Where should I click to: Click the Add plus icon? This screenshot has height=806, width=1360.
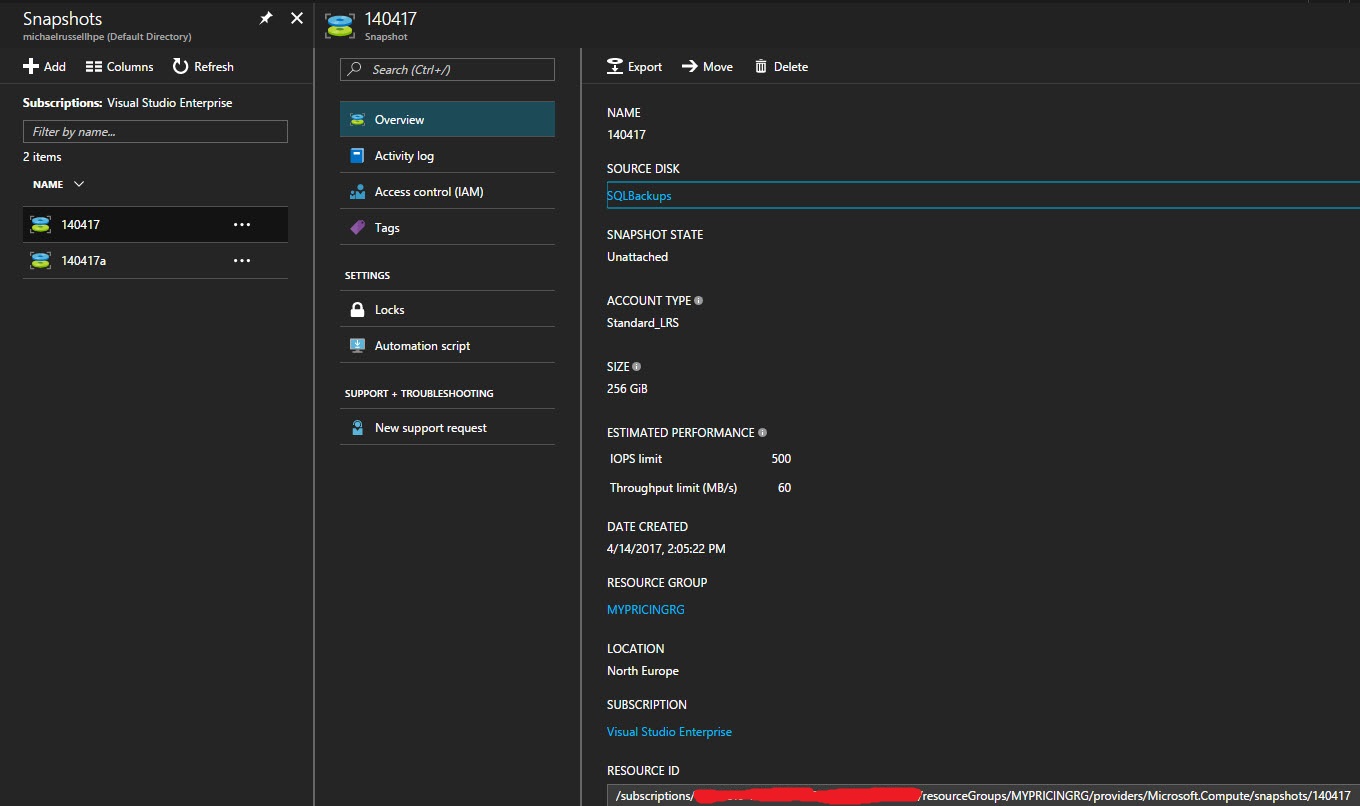30,66
